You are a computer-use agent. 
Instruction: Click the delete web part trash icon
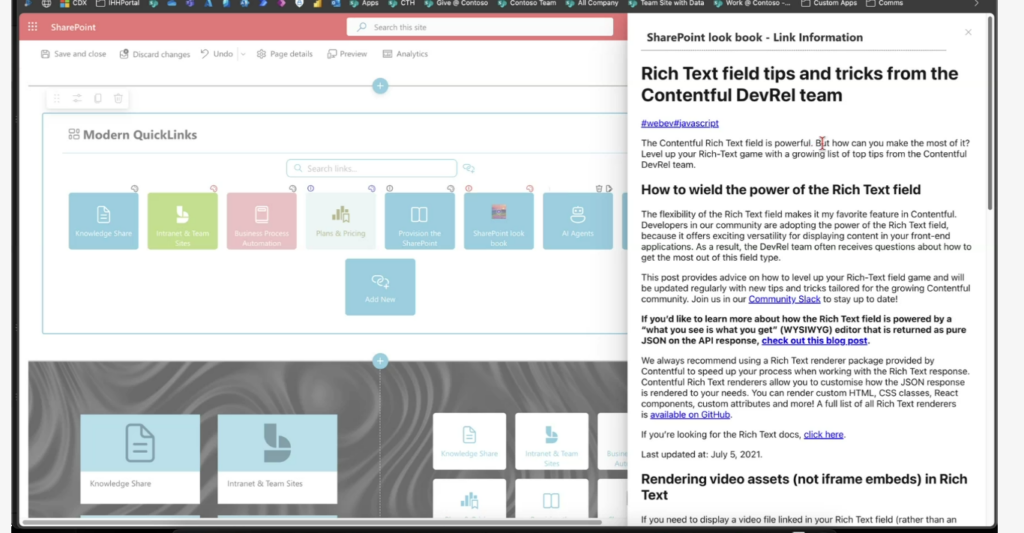point(118,98)
